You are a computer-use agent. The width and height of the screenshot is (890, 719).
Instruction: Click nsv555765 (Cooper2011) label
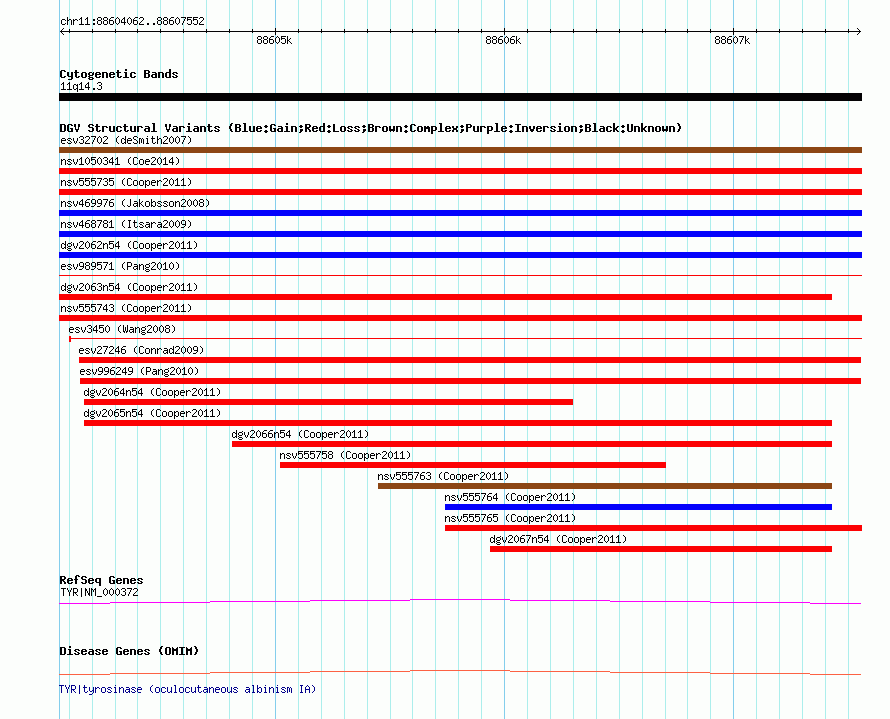click(510, 518)
